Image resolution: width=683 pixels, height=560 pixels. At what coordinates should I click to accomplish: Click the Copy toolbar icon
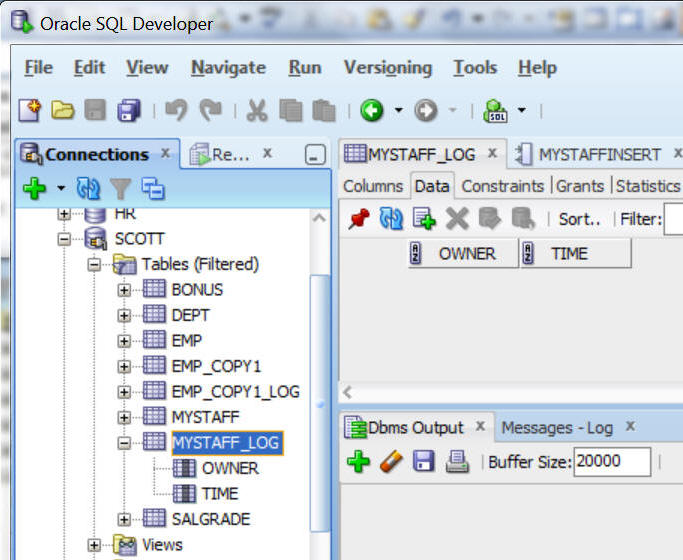[x=291, y=110]
